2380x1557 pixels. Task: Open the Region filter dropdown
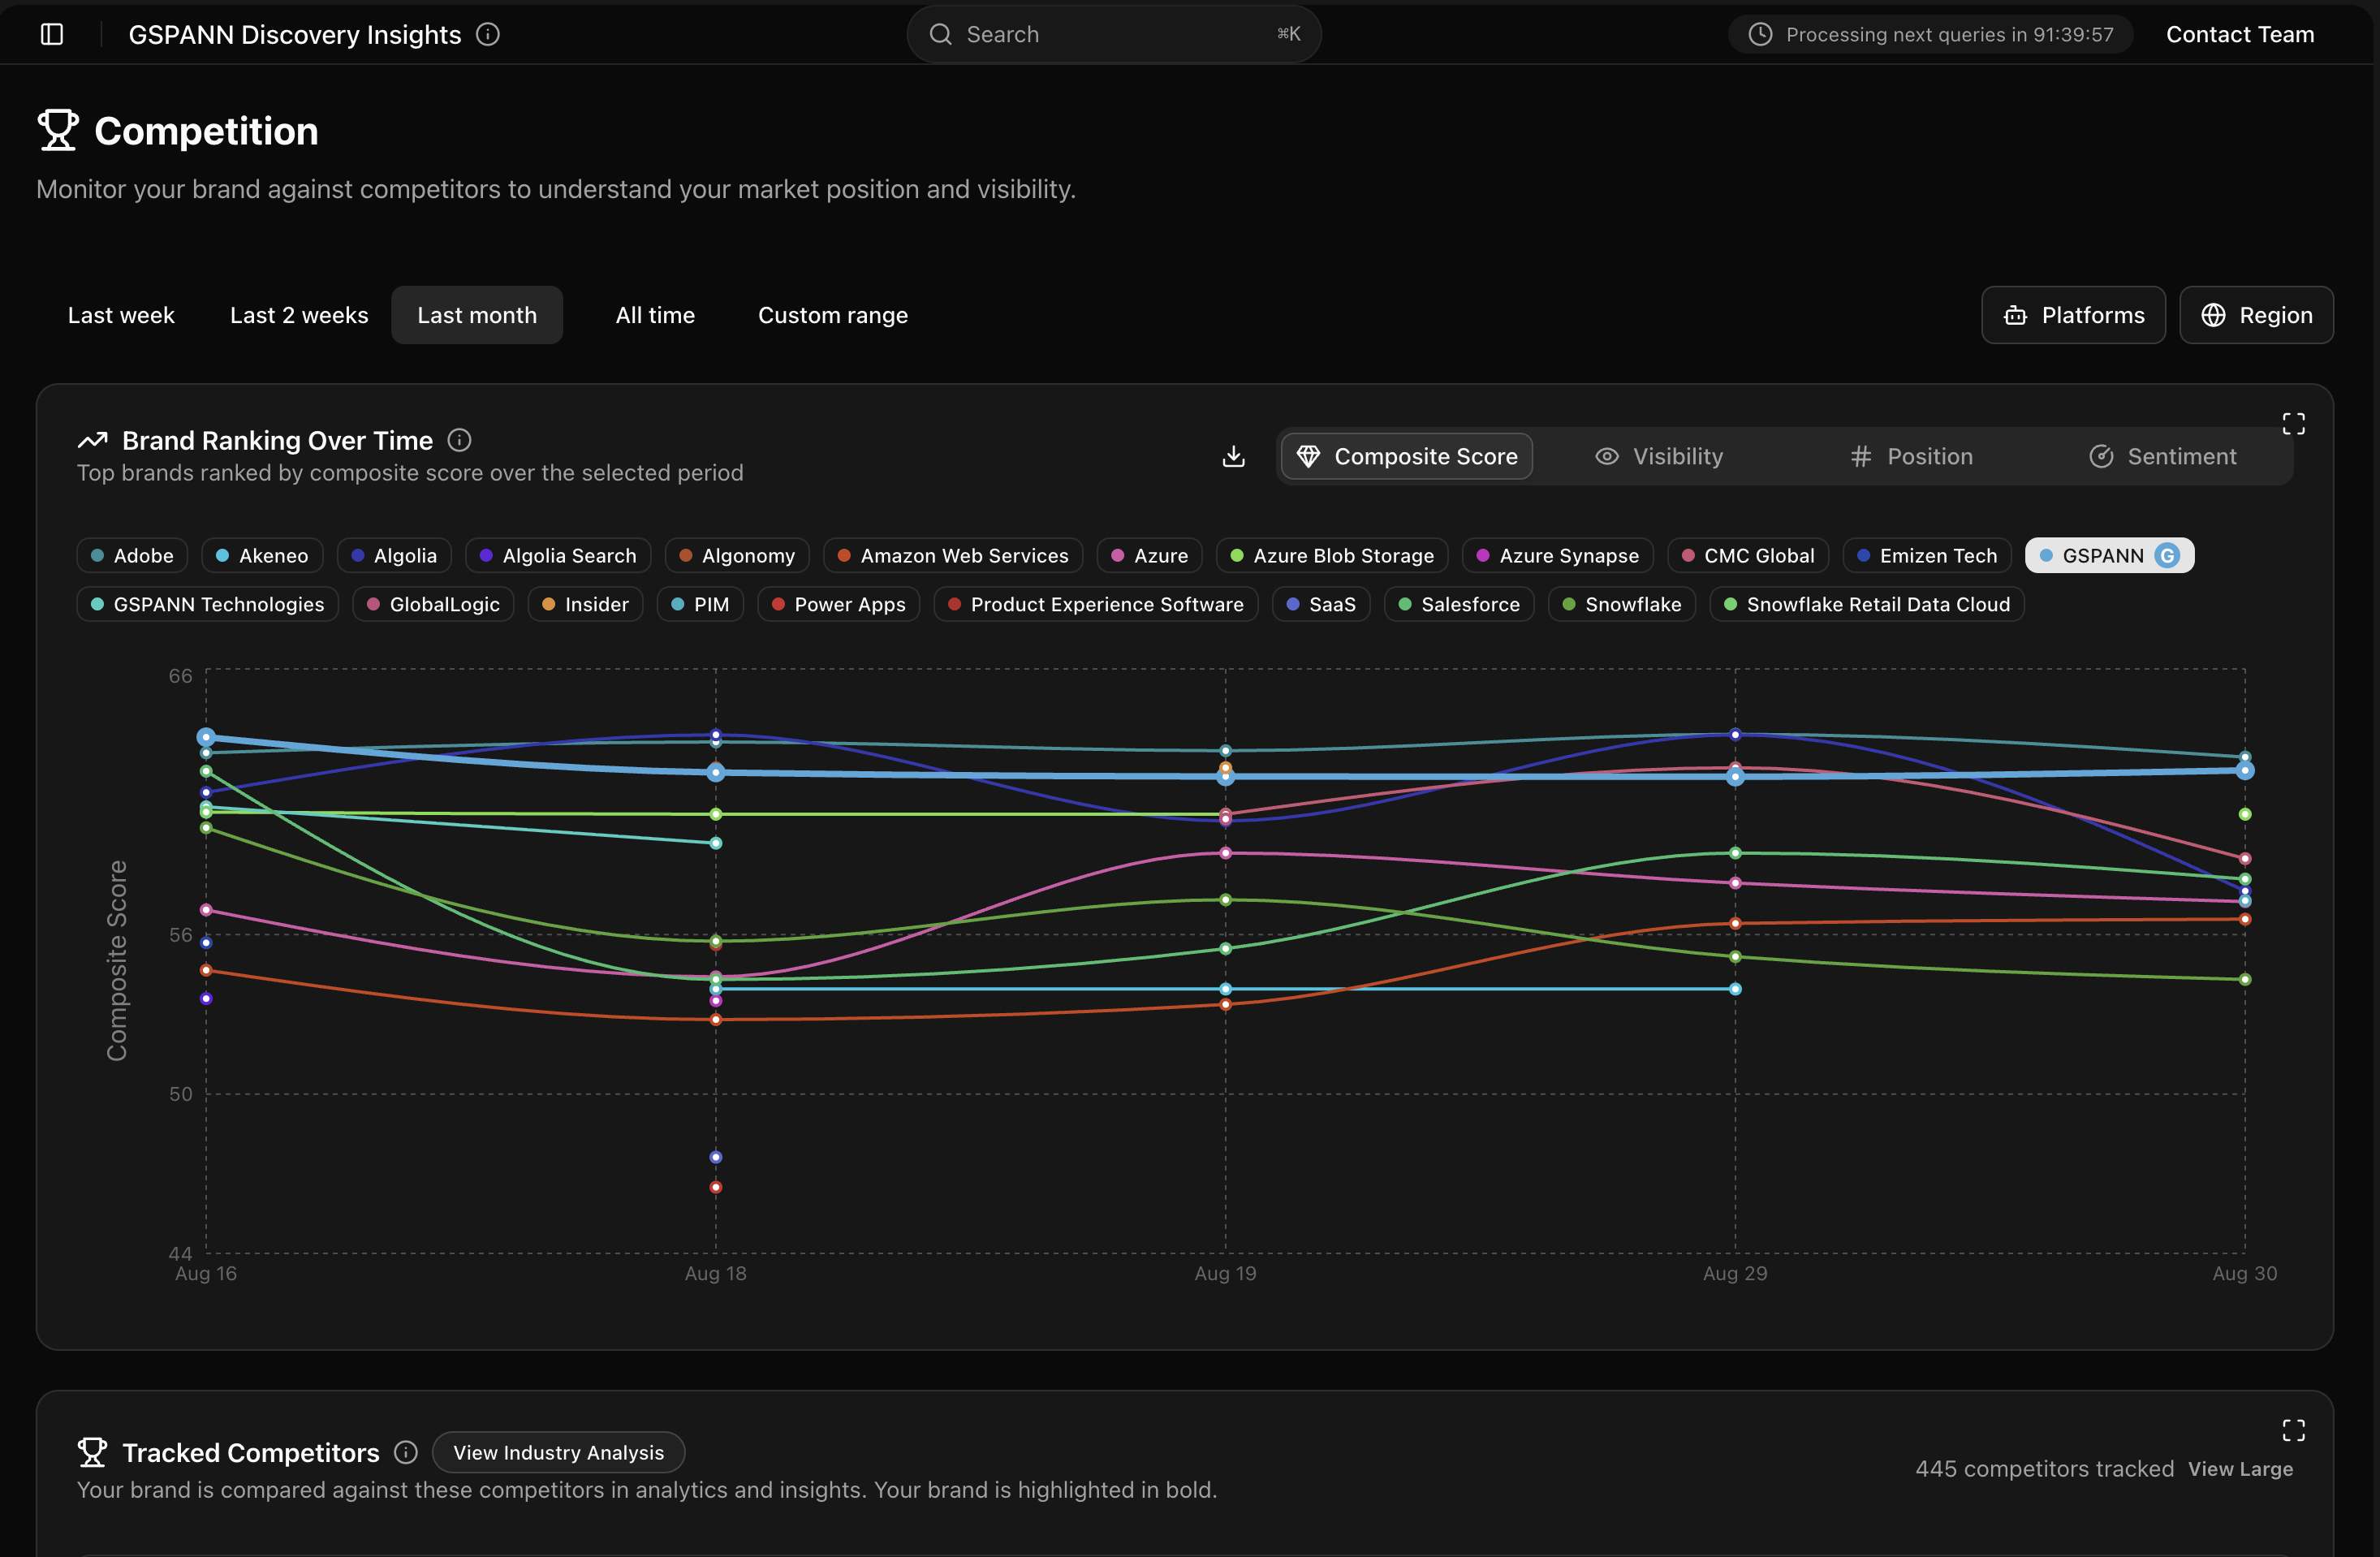(2256, 315)
